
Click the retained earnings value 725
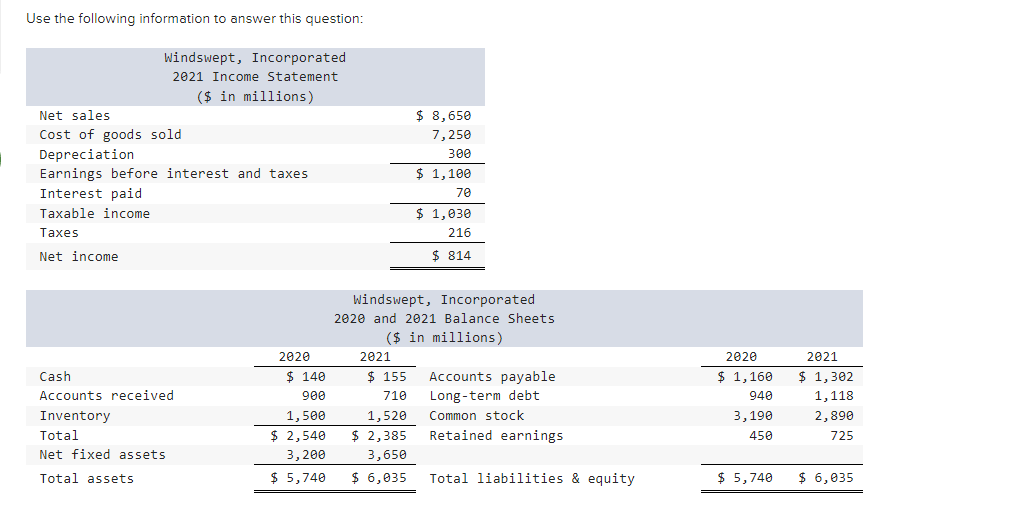click(x=842, y=436)
